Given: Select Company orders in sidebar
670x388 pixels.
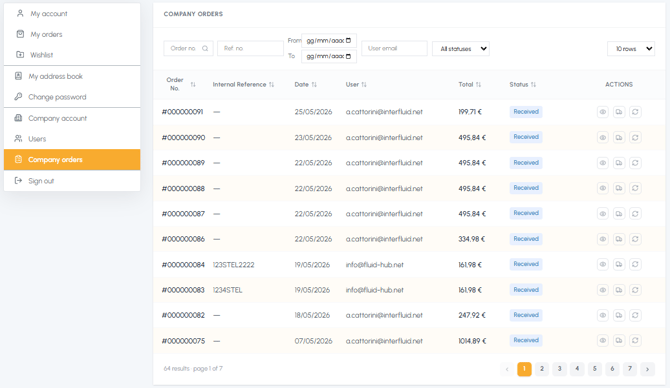Looking at the screenshot, I should [x=72, y=160].
